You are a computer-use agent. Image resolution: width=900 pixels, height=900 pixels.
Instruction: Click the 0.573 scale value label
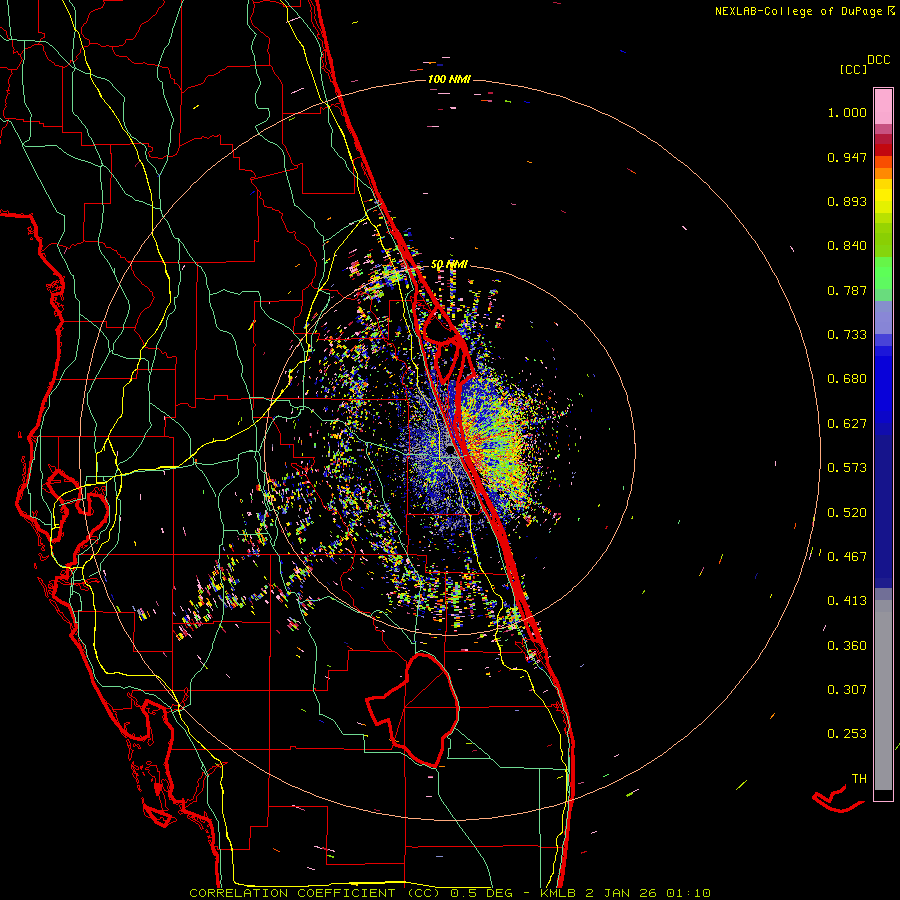click(x=847, y=468)
